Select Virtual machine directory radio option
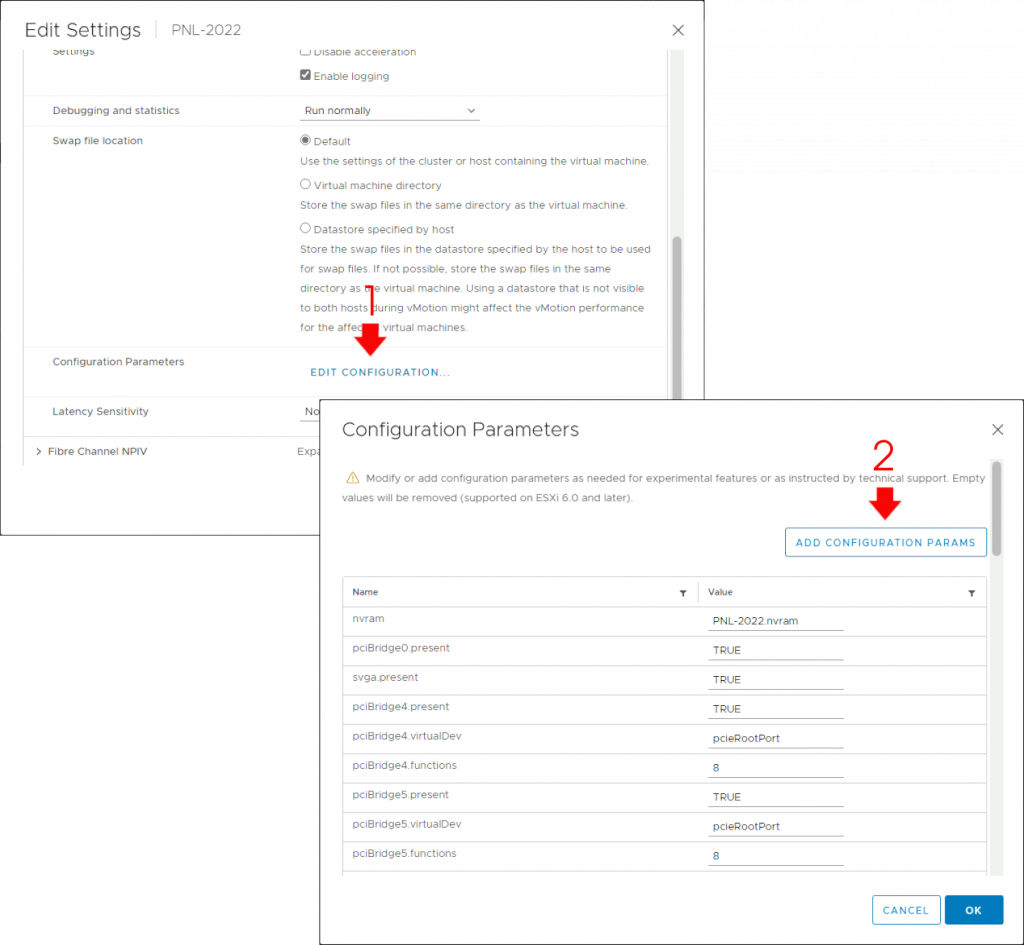 (306, 185)
